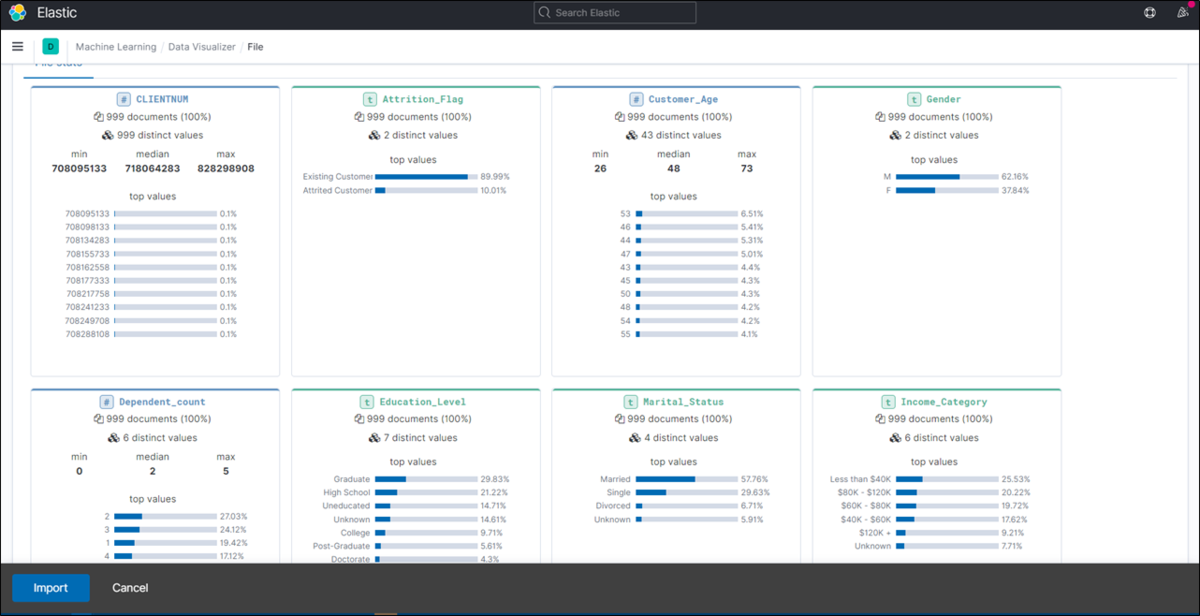Open the help menu icon
The image size is (1200, 616).
[1150, 13]
